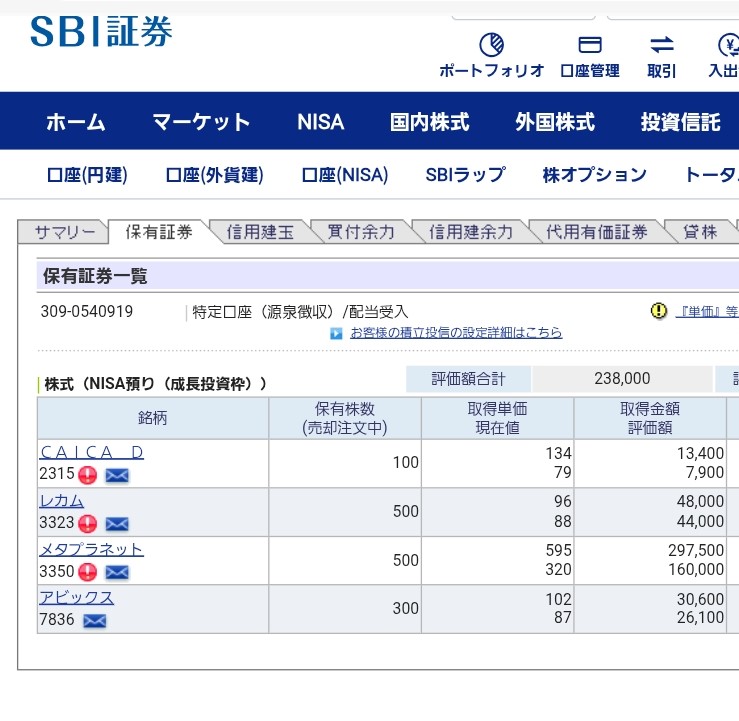Open the CAICA D stock link
Image resolution: width=739 pixels, height=721 pixels.
pyautogui.click(x=91, y=452)
